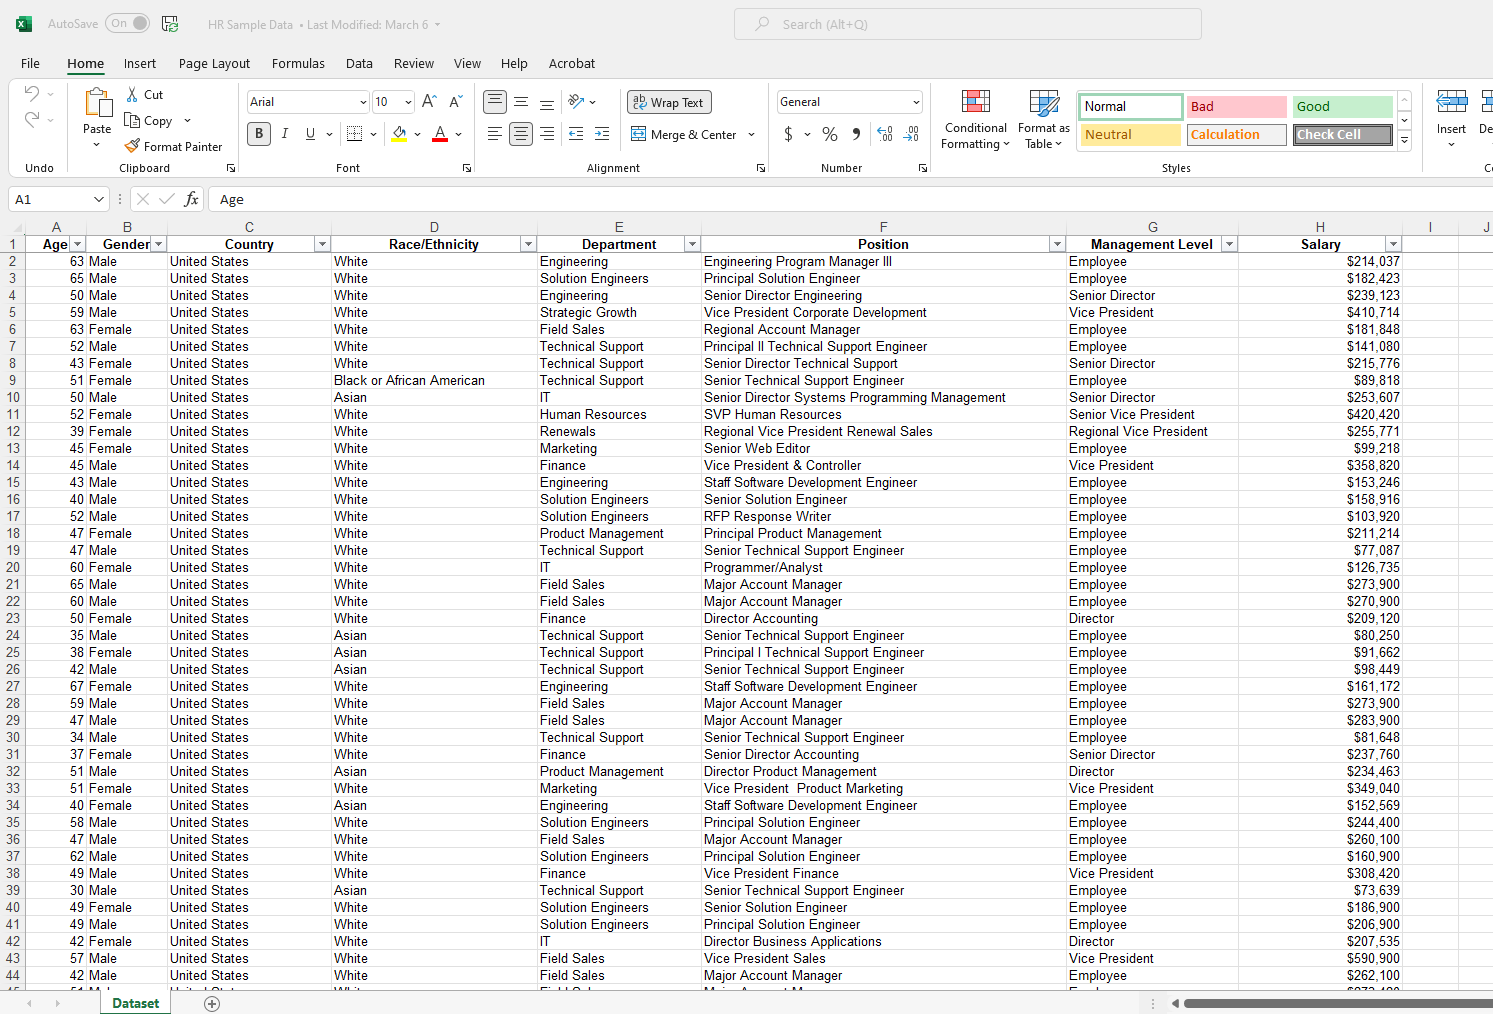Click the Increase Indent icon
The width and height of the screenshot is (1493, 1014).
click(602, 133)
